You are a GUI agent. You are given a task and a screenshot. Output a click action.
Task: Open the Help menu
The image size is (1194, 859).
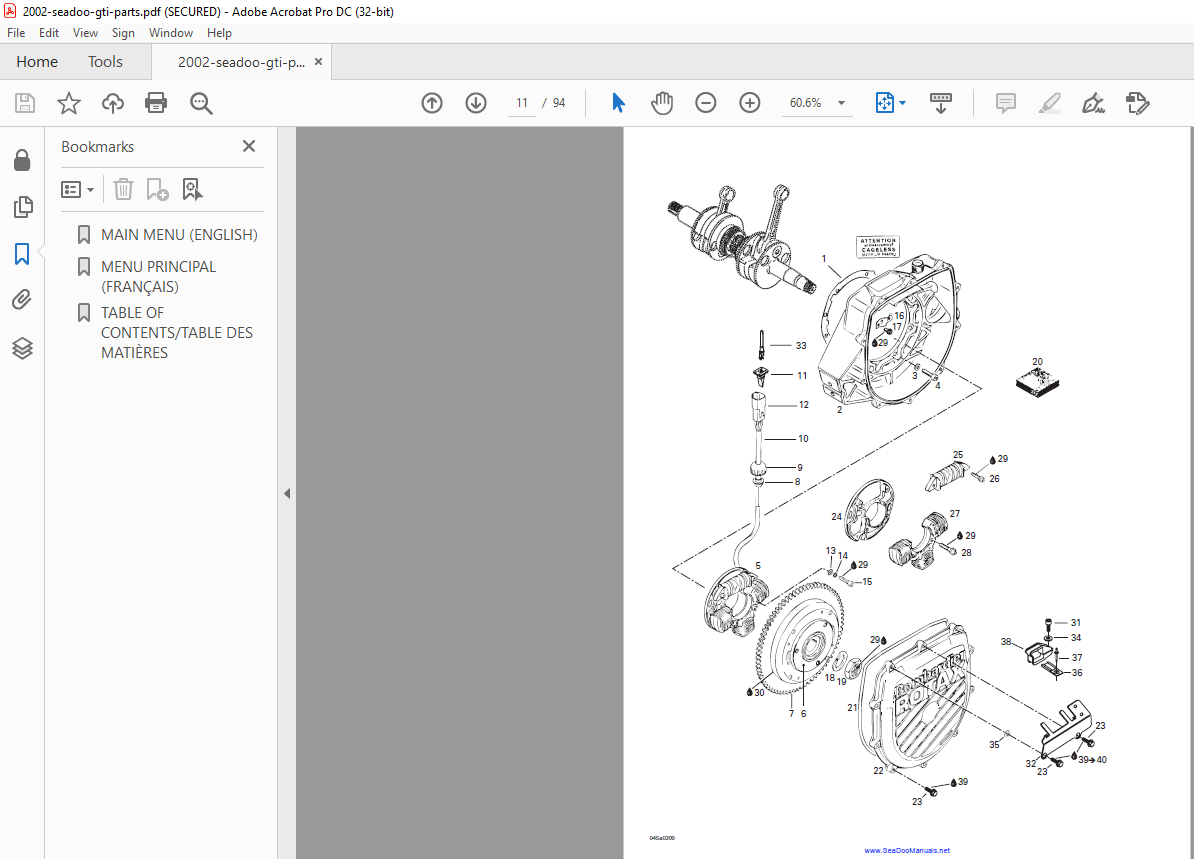click(x=219, y=33)
